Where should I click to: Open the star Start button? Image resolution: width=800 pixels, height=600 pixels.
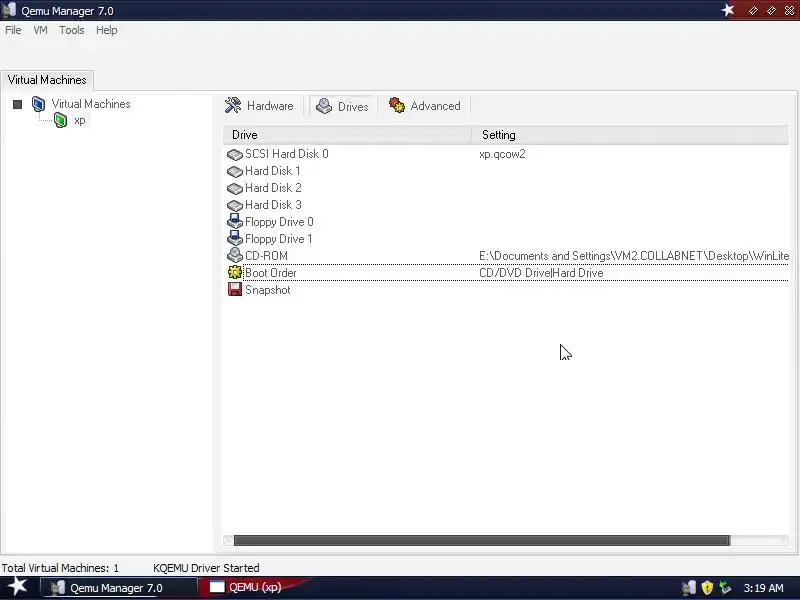click(17, 587)
